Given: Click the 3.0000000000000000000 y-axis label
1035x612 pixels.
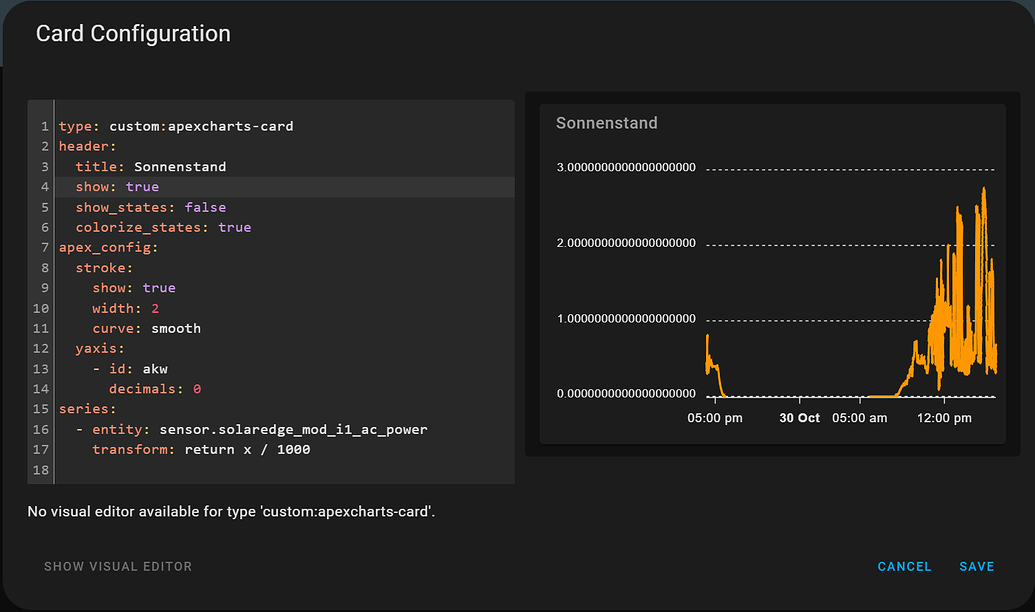Looking at the screenshot, I should pyautogui.click(x=626, y=167).
